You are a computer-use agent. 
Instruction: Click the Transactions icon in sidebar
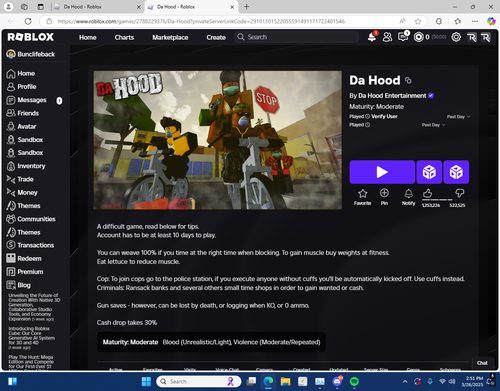[11, 245]
